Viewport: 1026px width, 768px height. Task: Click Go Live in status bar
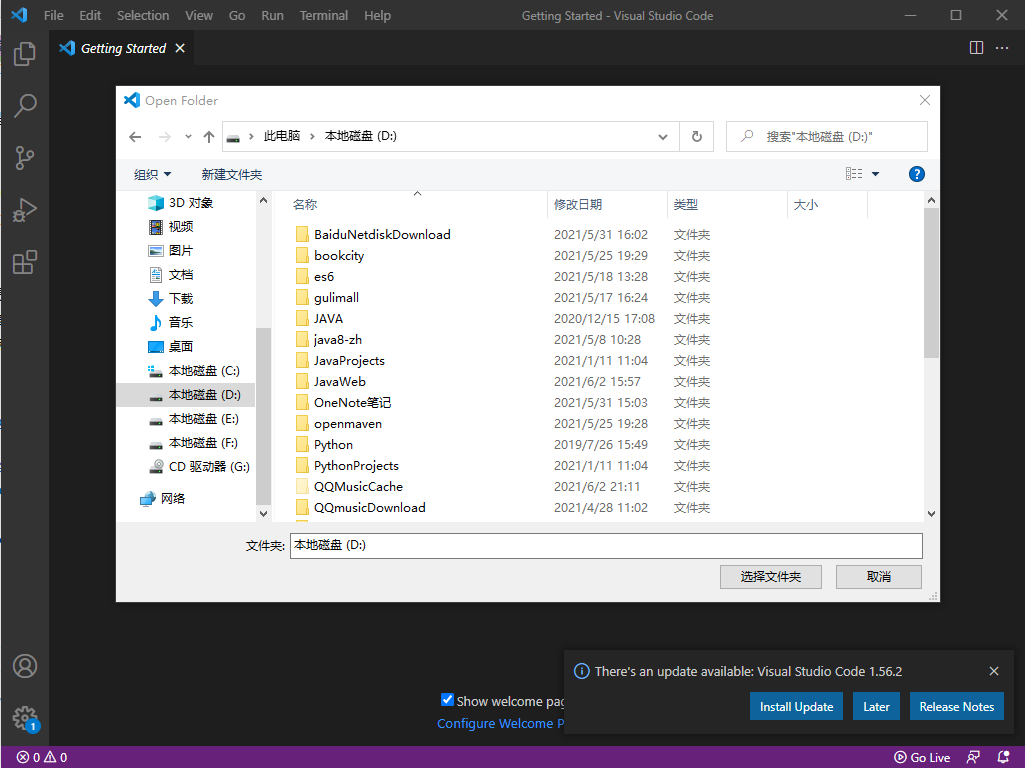pos(922,757)
